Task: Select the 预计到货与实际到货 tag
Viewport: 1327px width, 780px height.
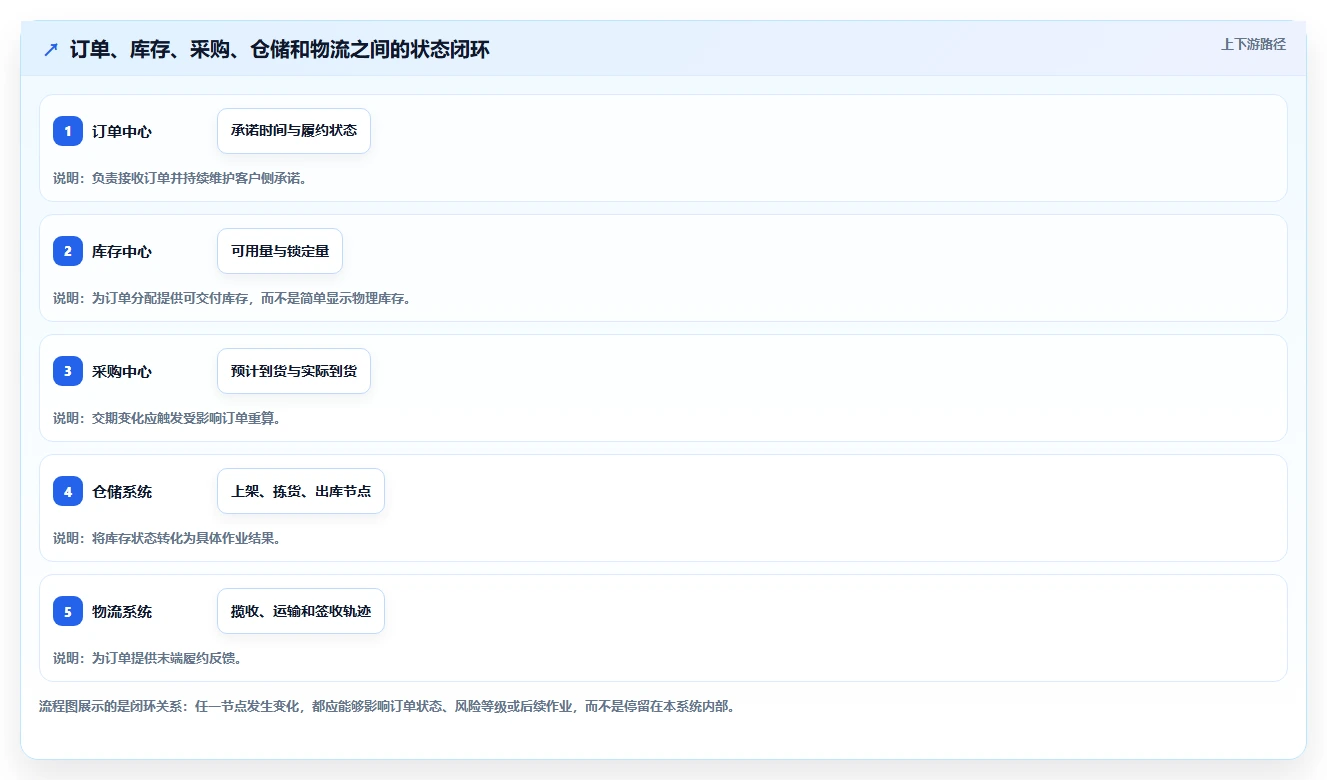Action: point(294,371)
